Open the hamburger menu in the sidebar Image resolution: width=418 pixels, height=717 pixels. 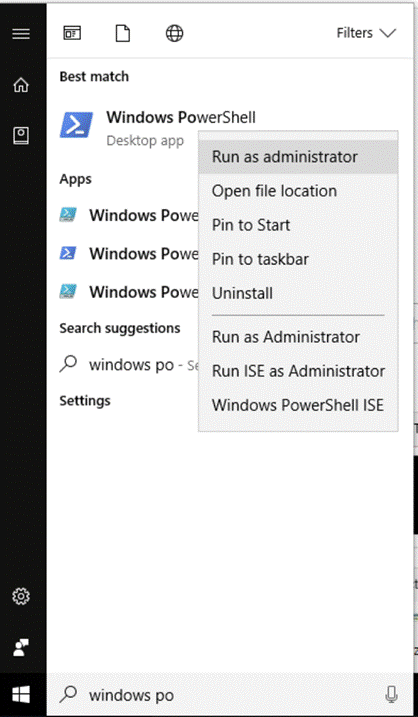coord(21,33)
